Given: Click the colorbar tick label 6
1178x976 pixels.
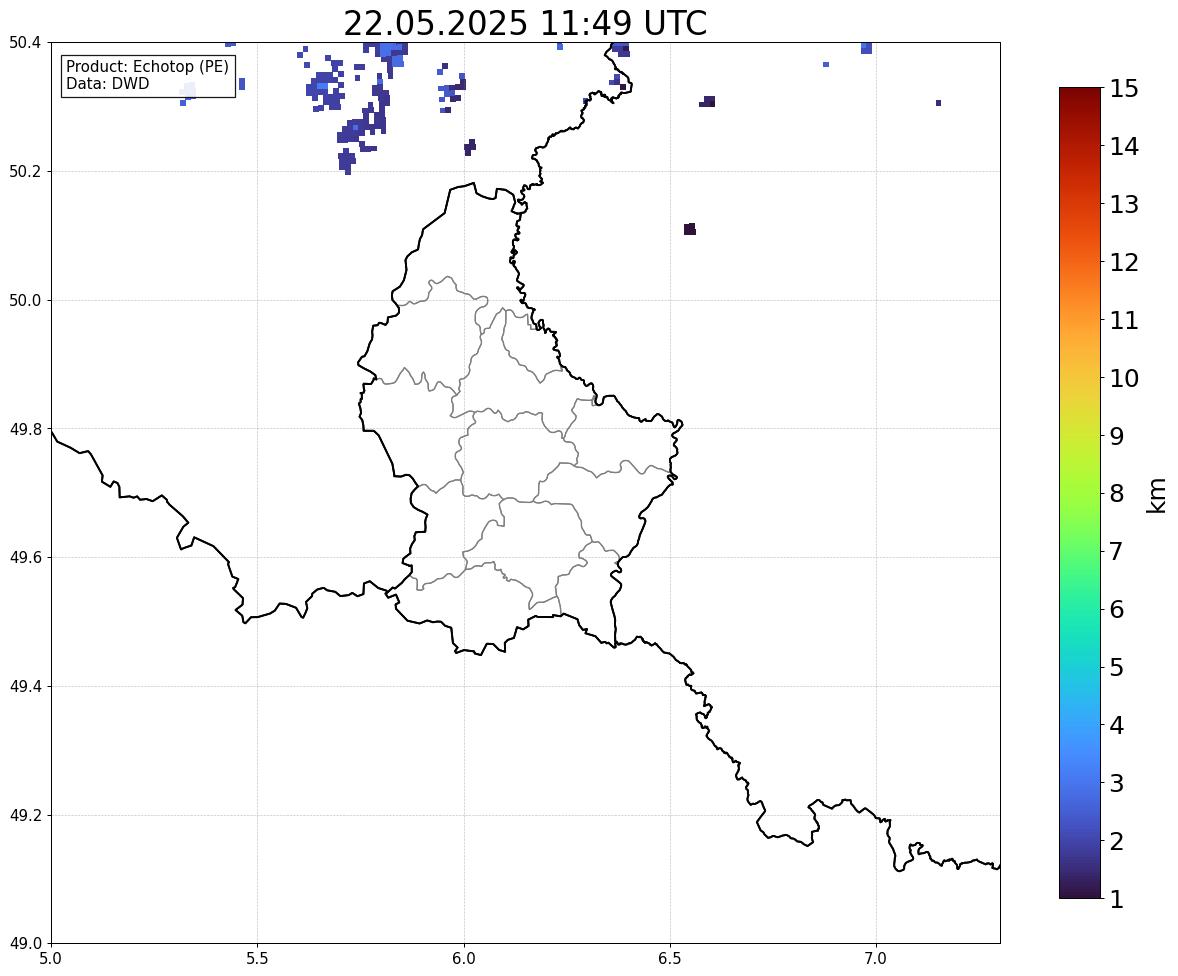Looking at the screenshot, I should 1117,609.
